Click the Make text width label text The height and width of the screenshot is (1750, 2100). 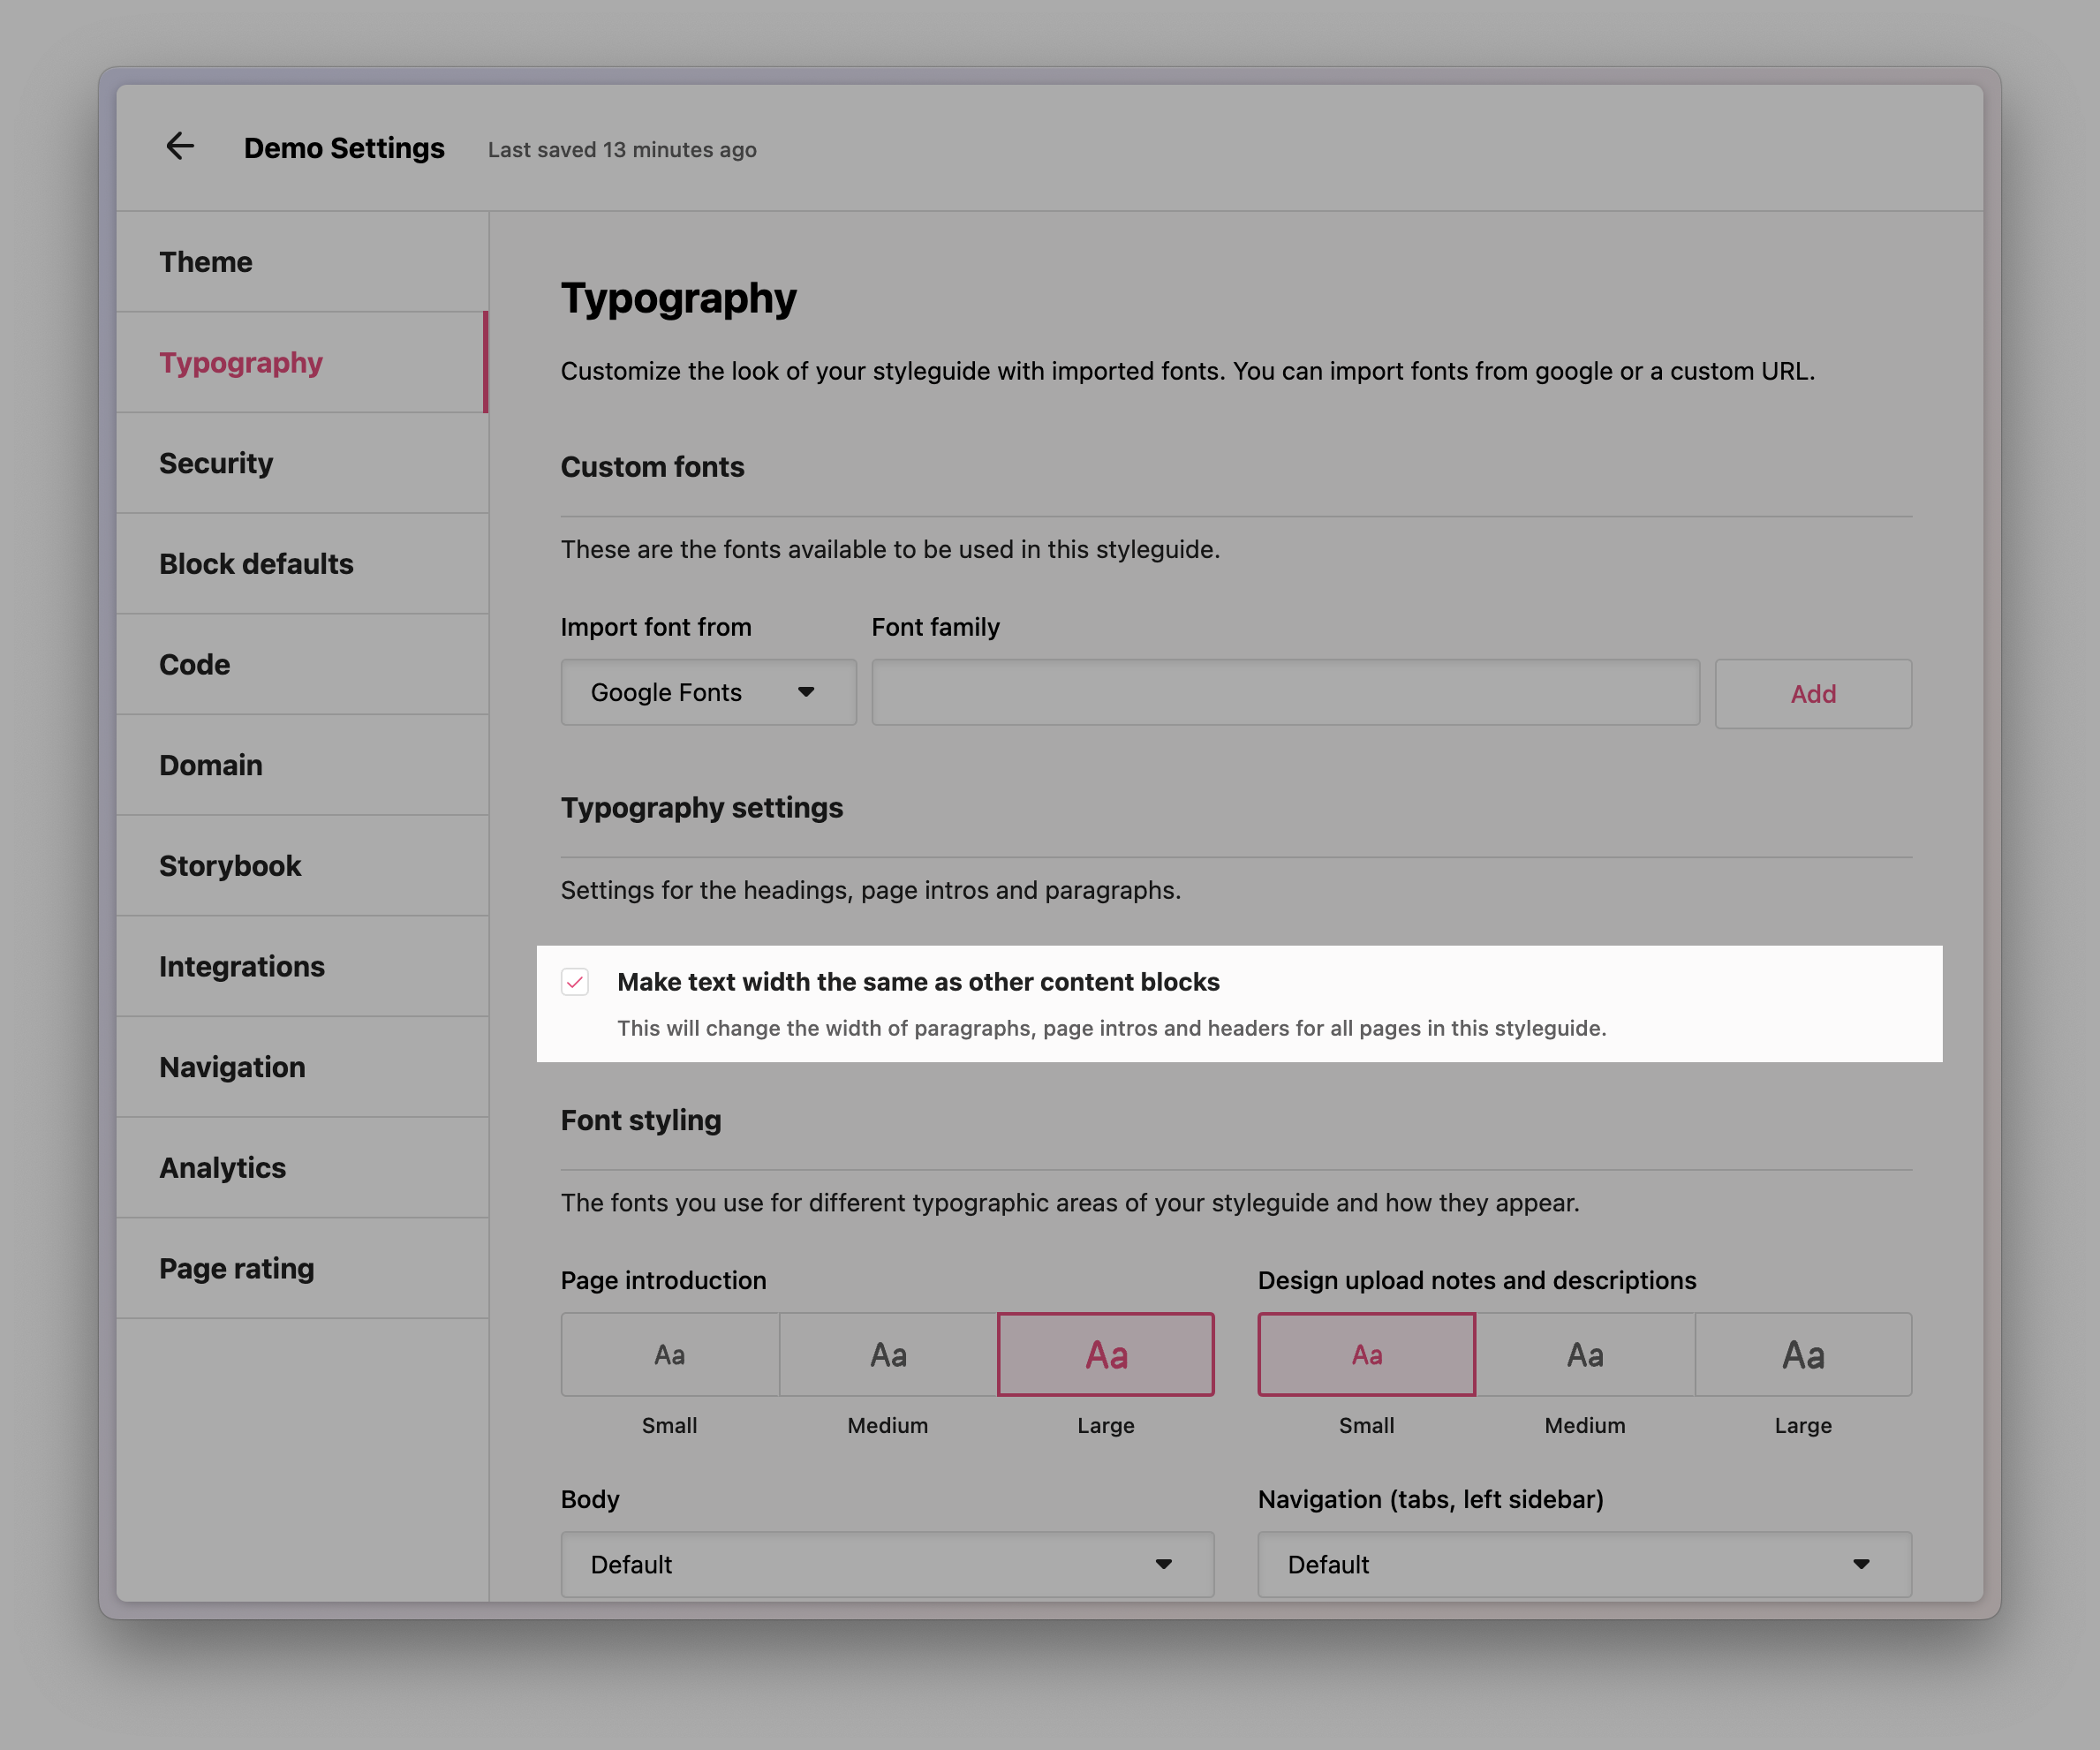click(918, 982)
